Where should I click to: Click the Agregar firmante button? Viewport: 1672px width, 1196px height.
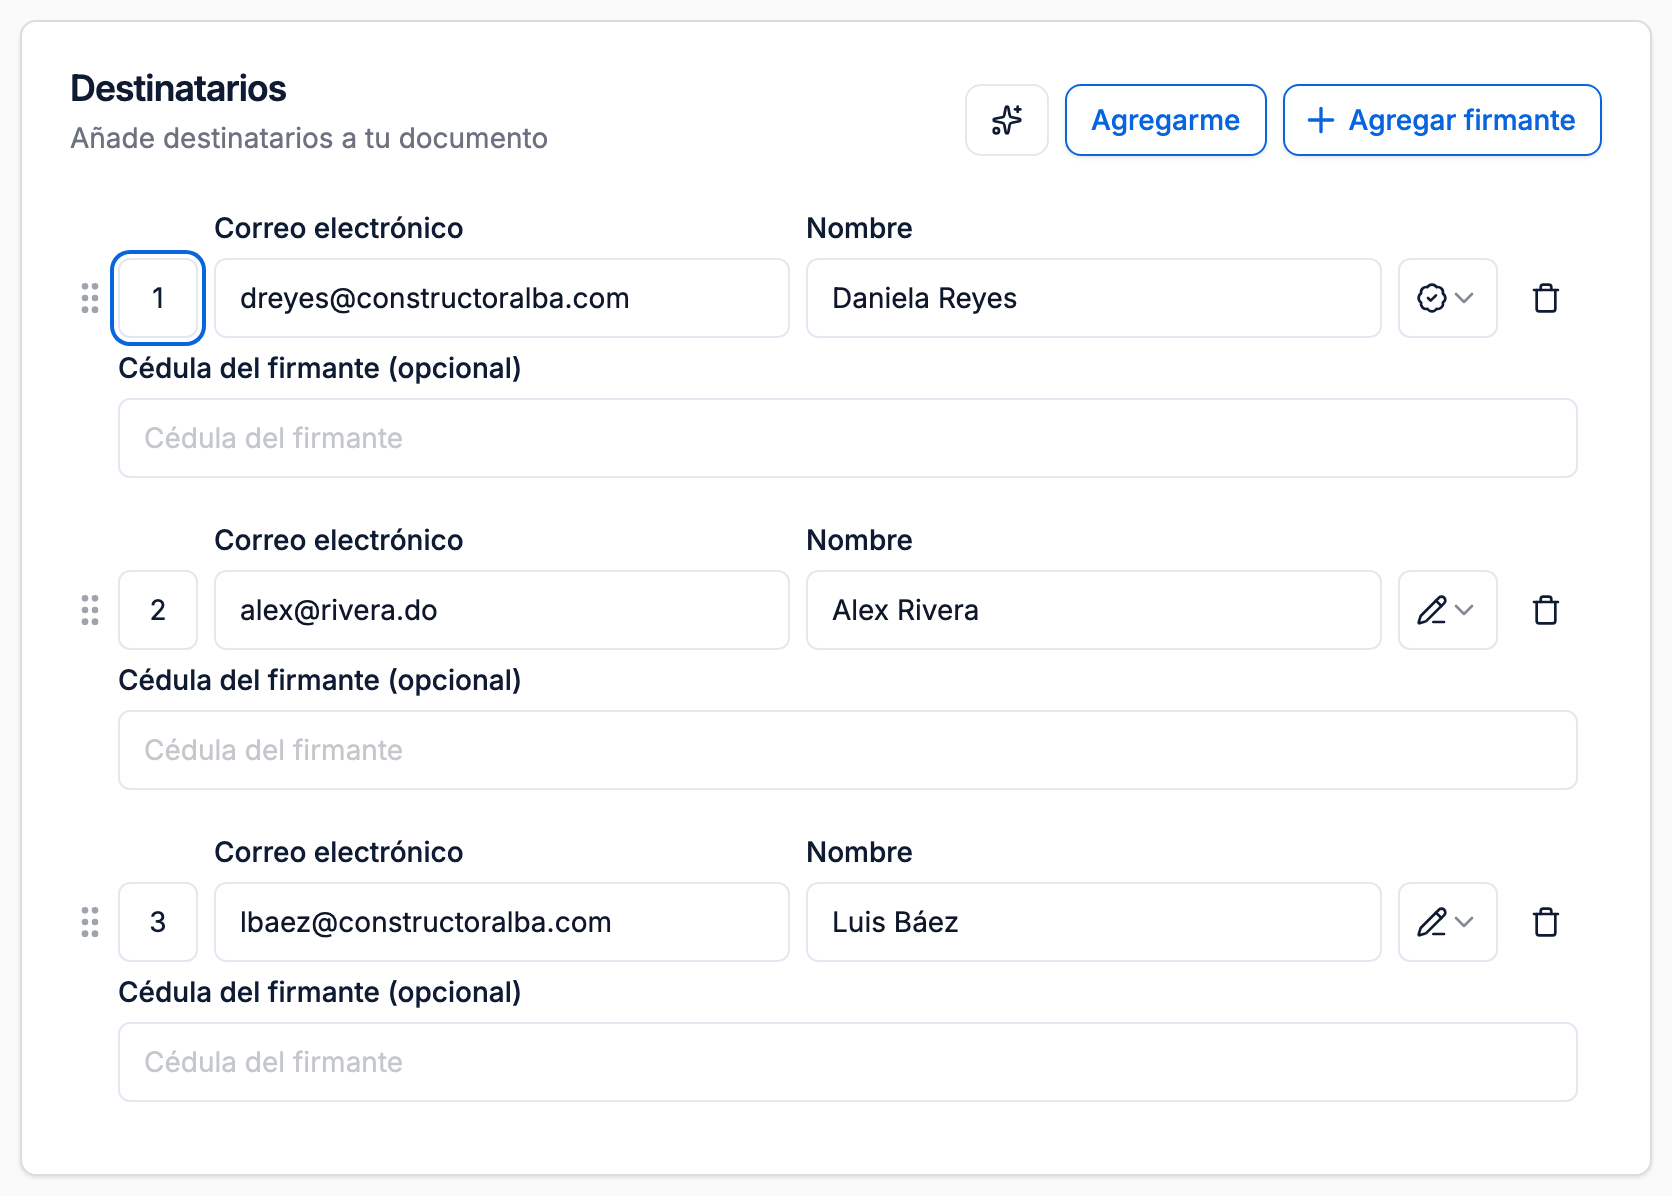click(x=1442, y=120)
